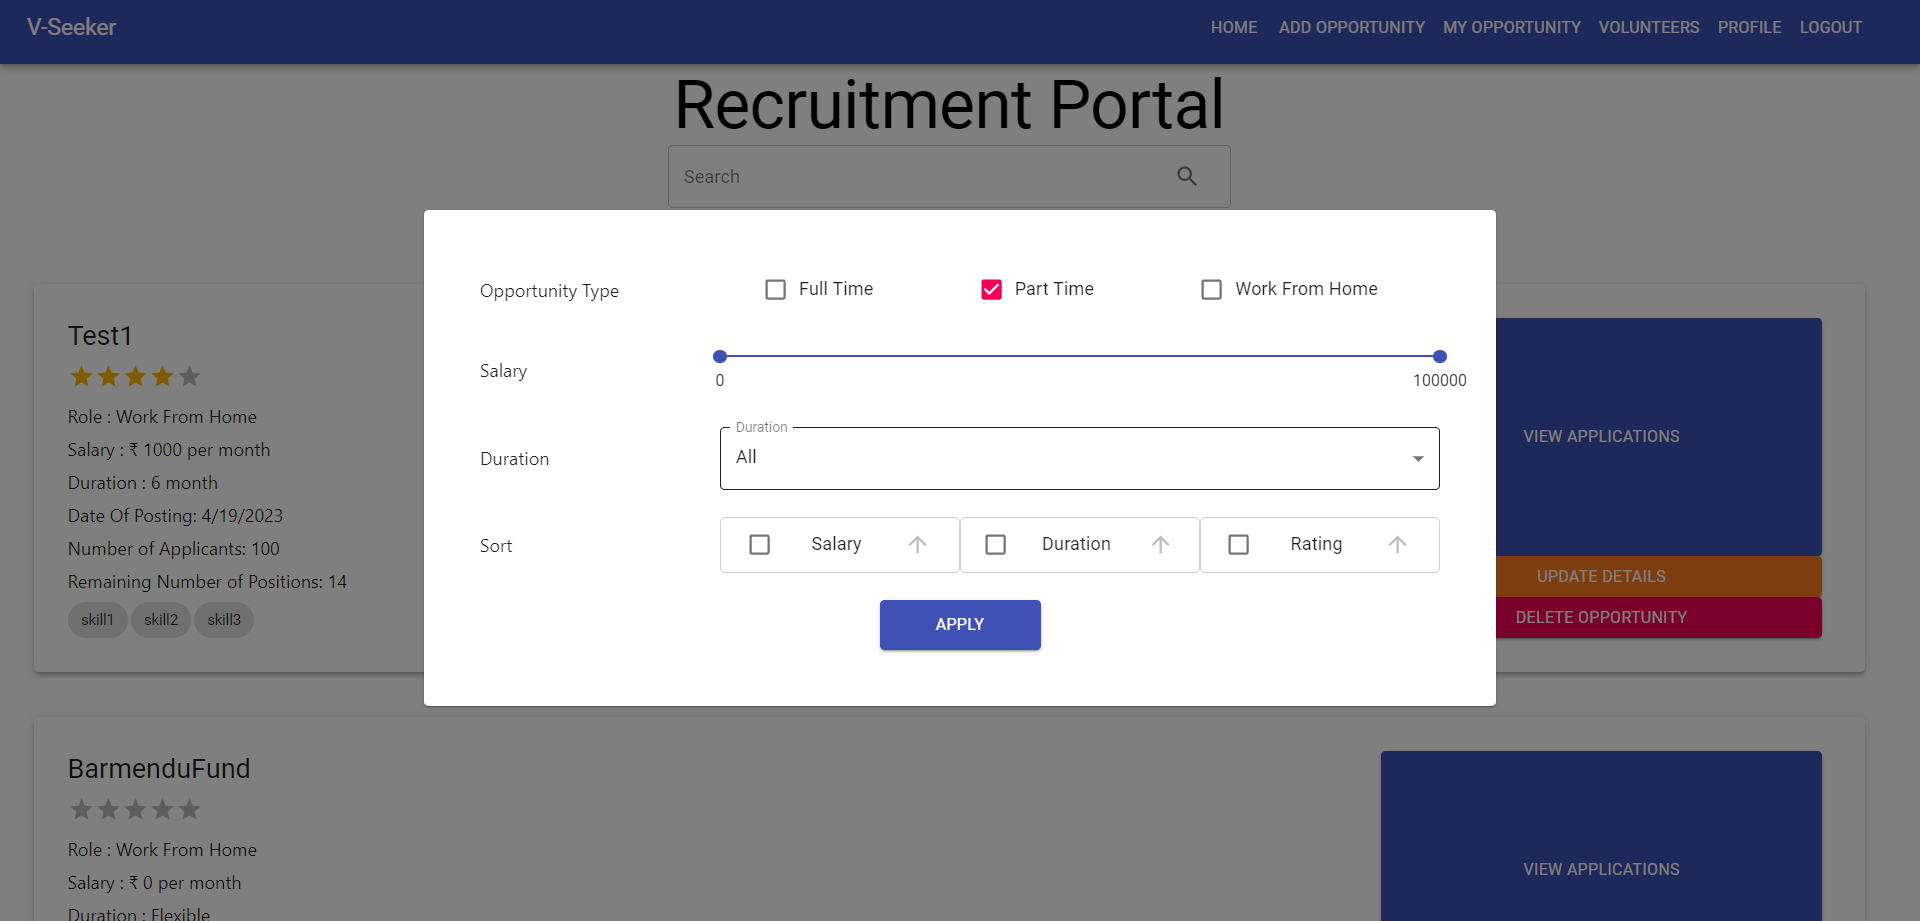Enable sorting by Rating checkbox

coord(1238,545)
